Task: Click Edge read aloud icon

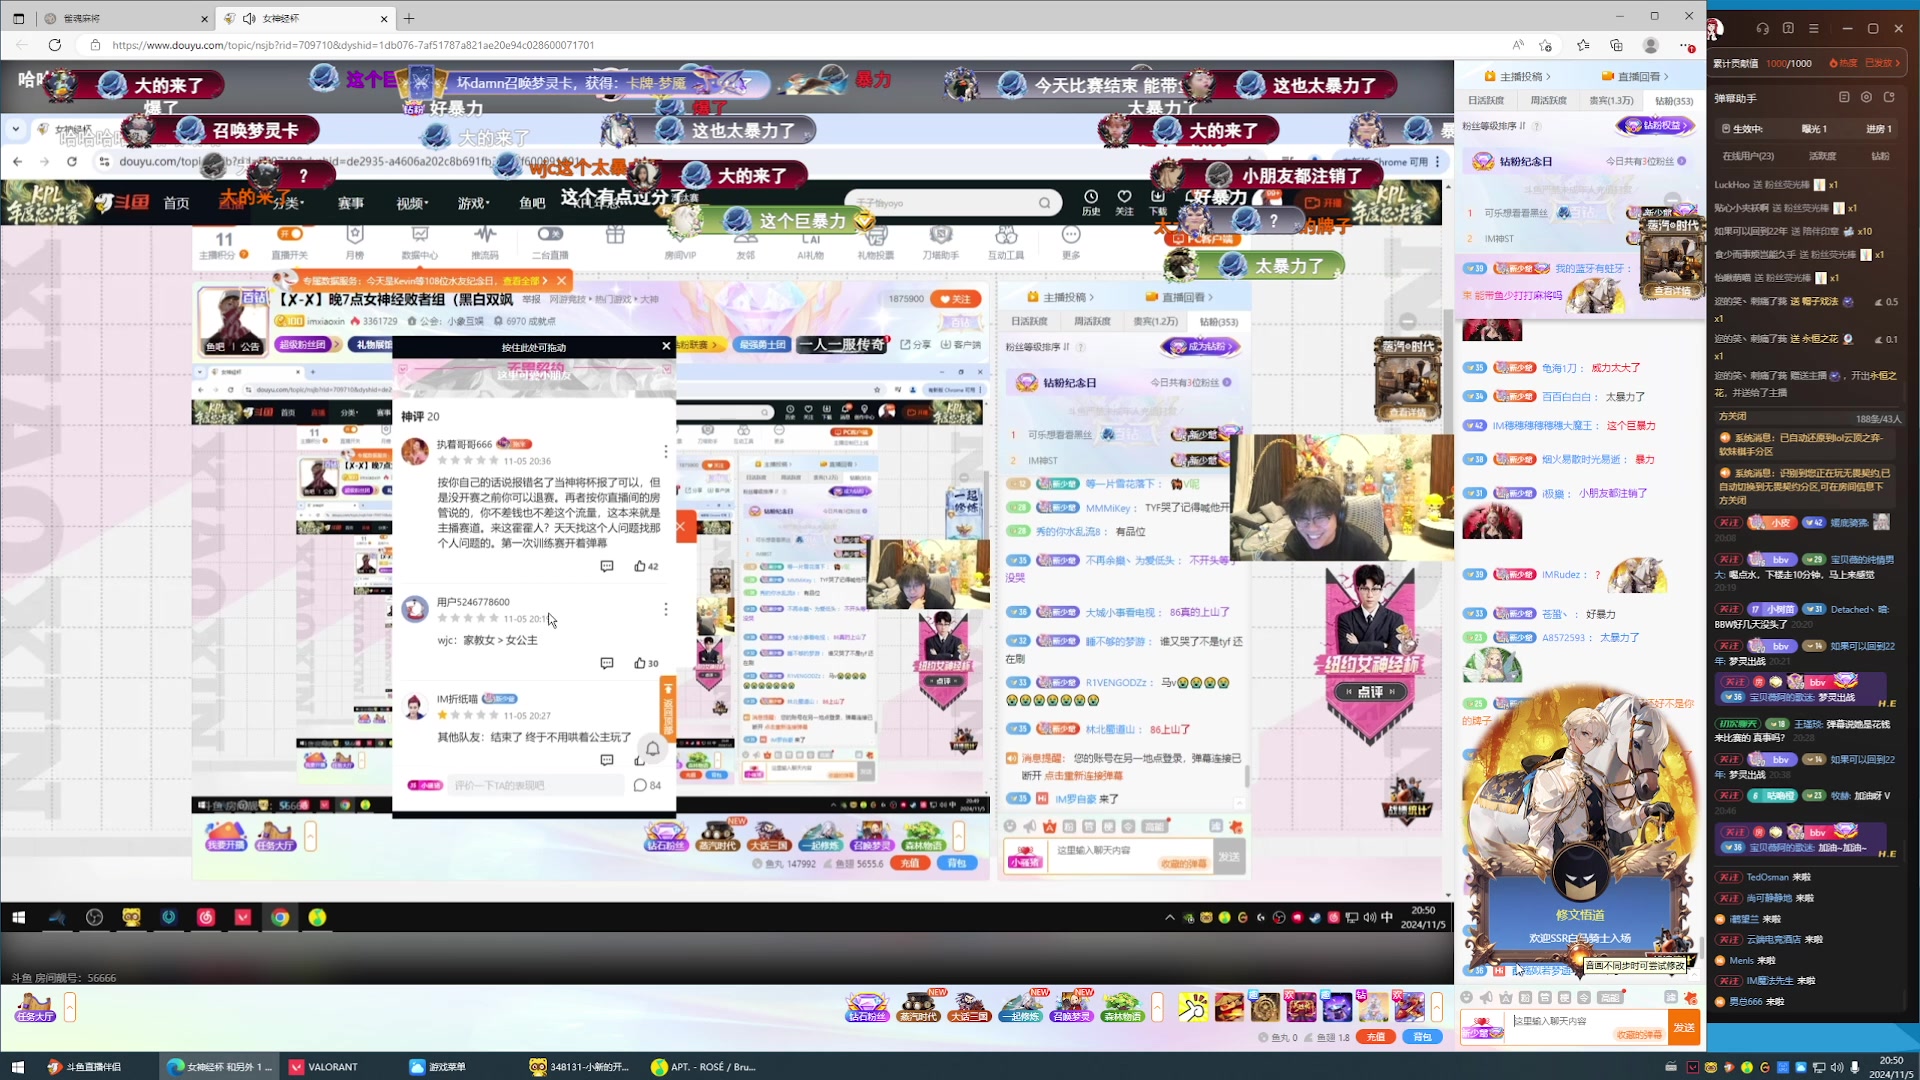Action: click(1518, 45)
